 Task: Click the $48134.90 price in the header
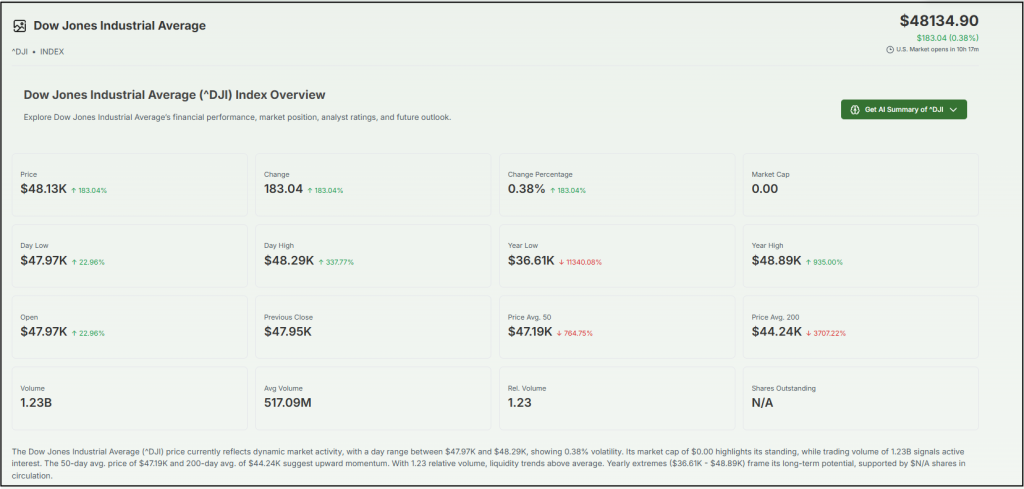(938, 20)
